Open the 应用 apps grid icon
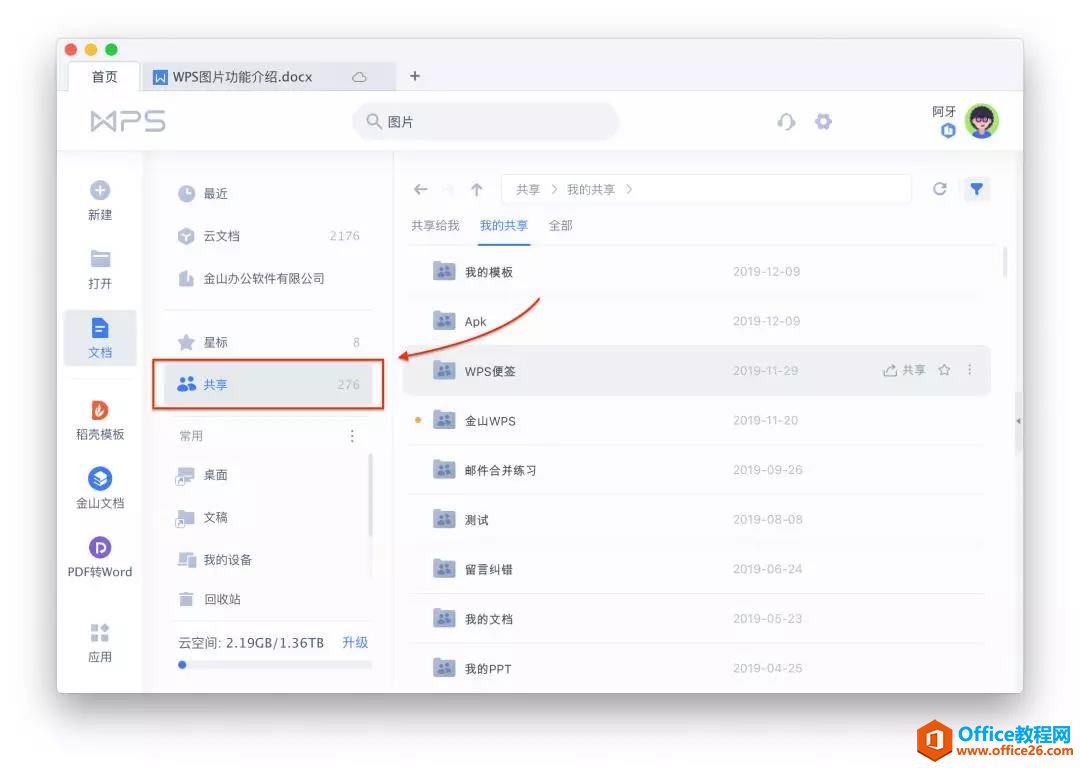 tap(100, 632)
